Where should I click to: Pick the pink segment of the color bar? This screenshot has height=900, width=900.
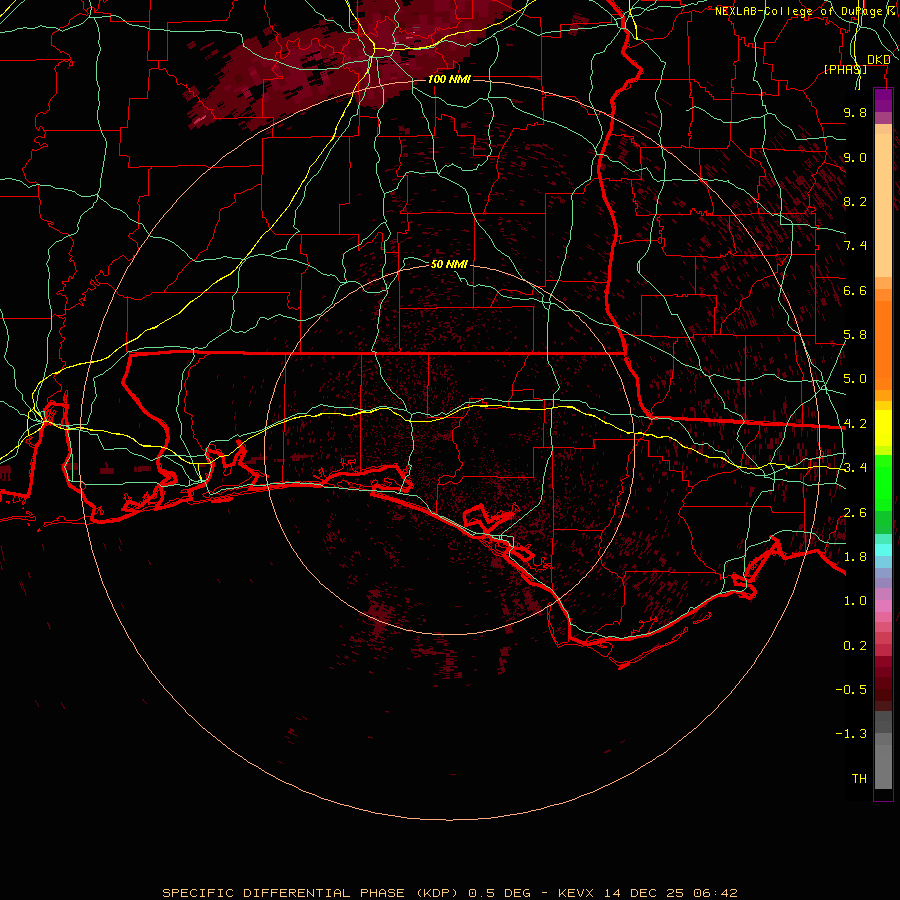click(883, 606)
